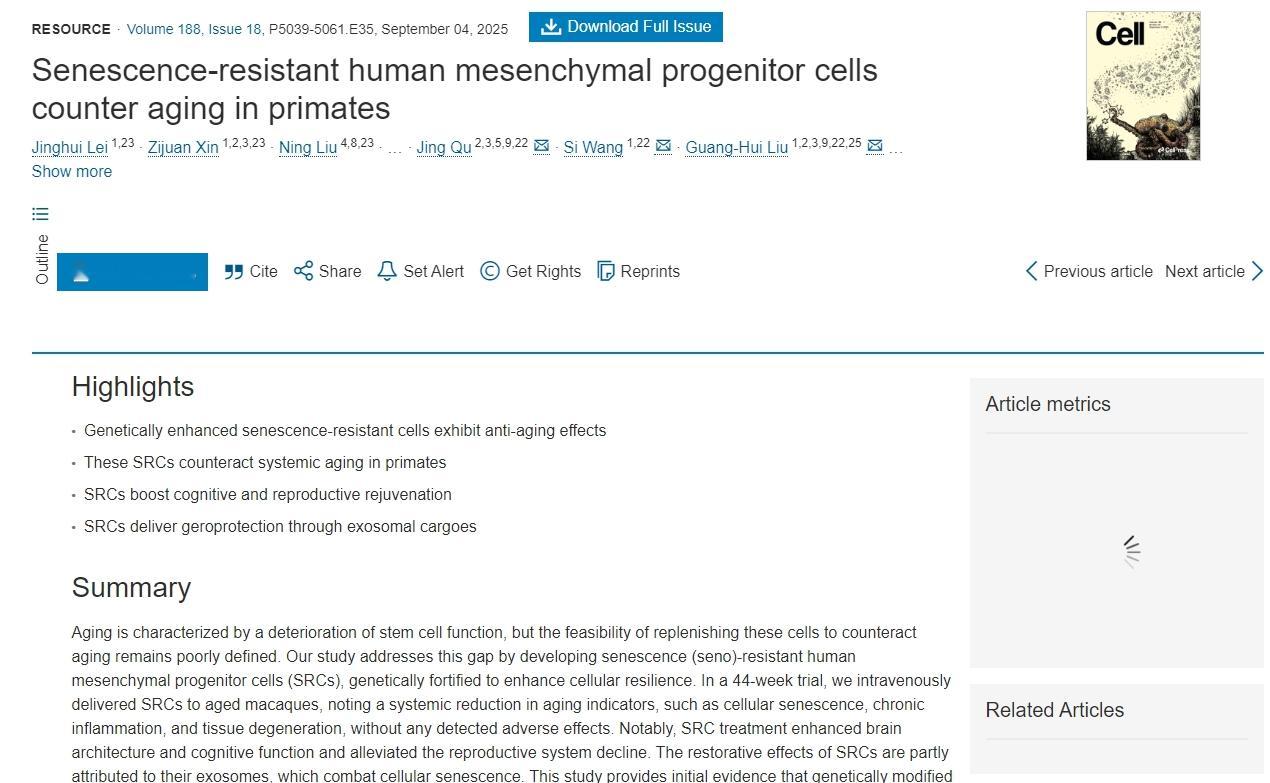Click the Cite quotation icon
1270x783 pixels.
[x=234, y=272]
